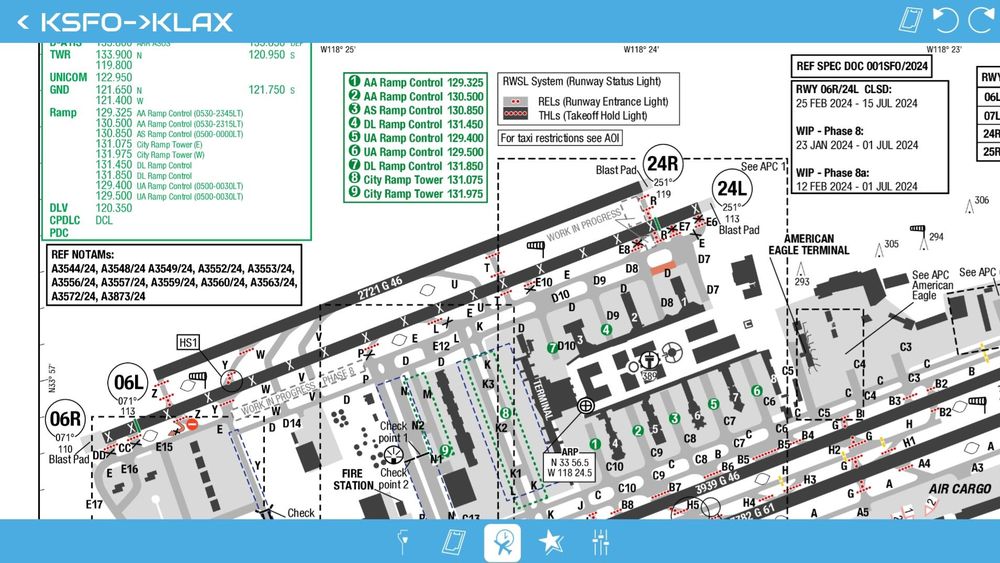1000x563 pixels.
Task: Tap numbered legend entry 5 UA Ramp Control 129.400
Action: (415, 138)
